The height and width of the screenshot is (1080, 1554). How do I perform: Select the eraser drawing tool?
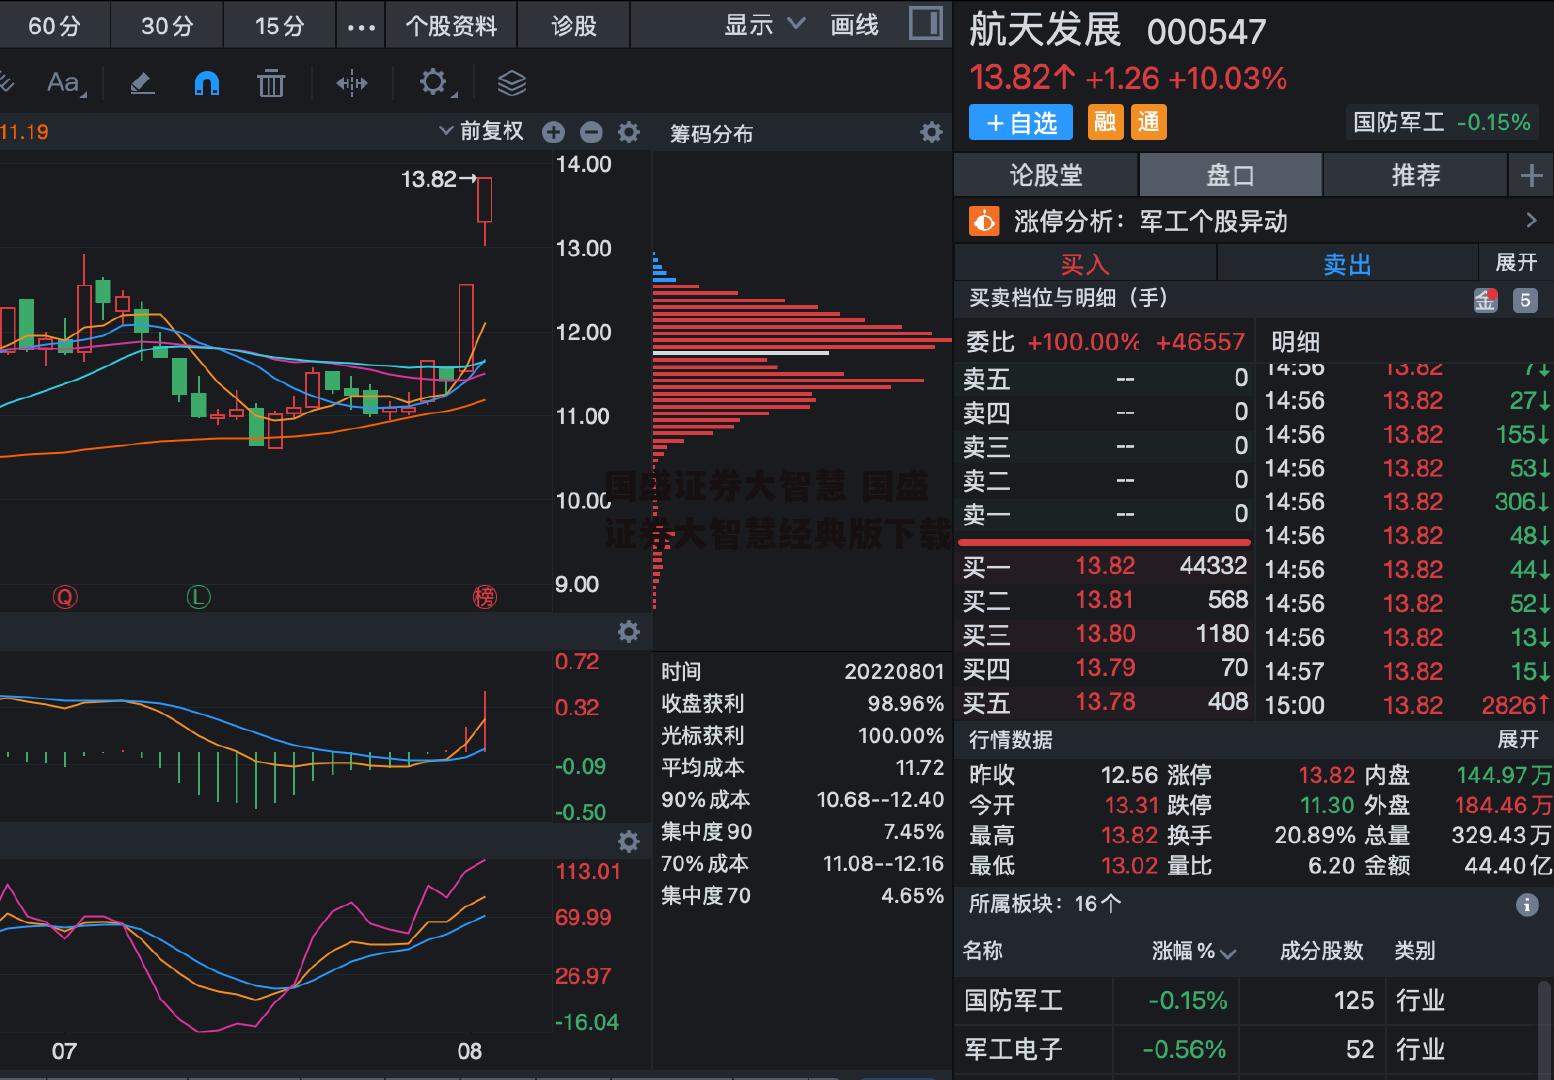point(142,83)
